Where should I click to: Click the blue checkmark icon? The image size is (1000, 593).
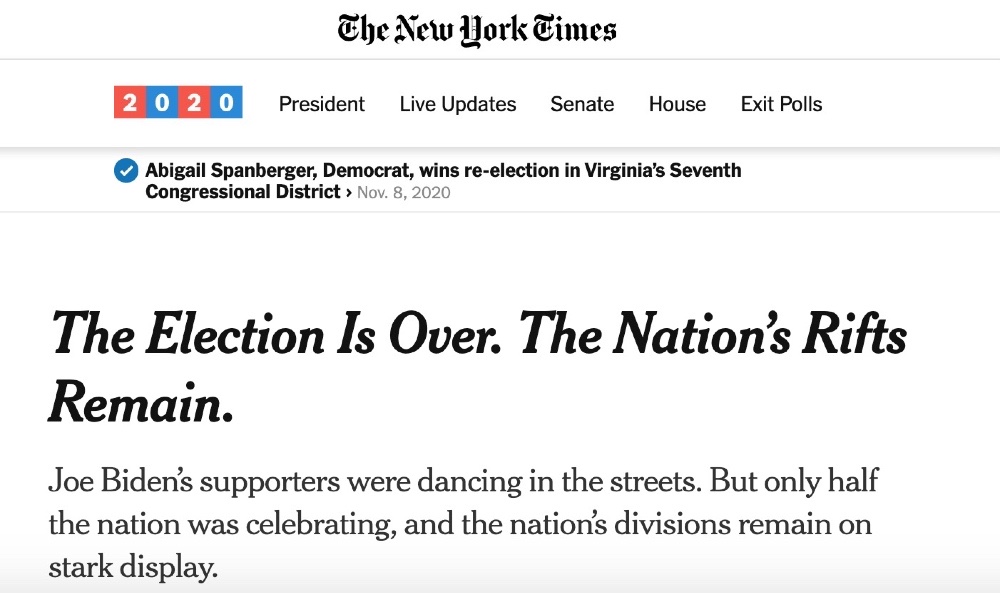pos(126,170)
